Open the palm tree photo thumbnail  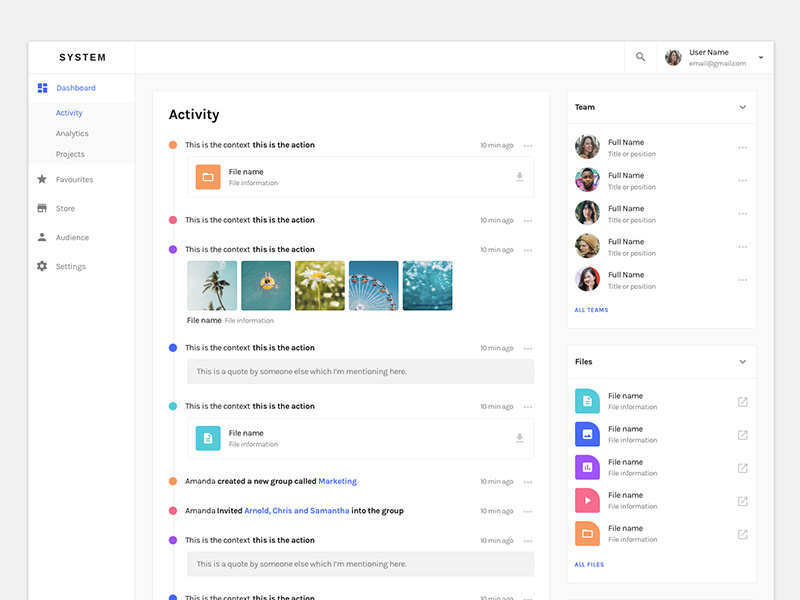212,286
